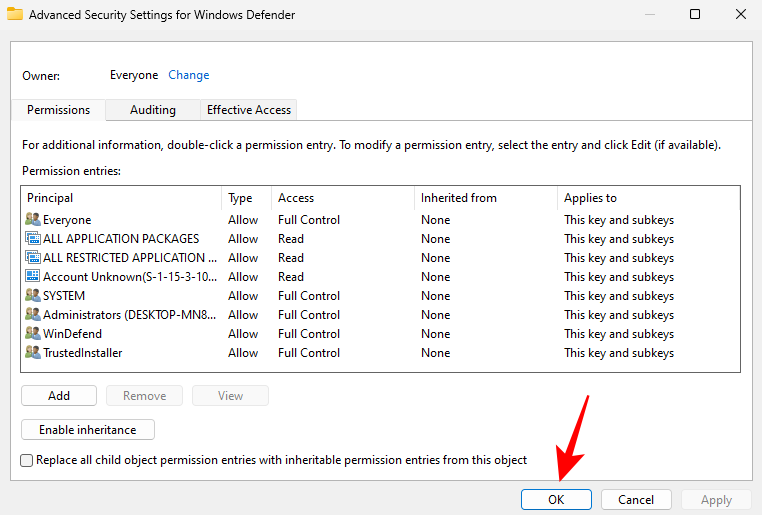
Task: Click the Everyone principal user icon
Action: tap(32, 220)
